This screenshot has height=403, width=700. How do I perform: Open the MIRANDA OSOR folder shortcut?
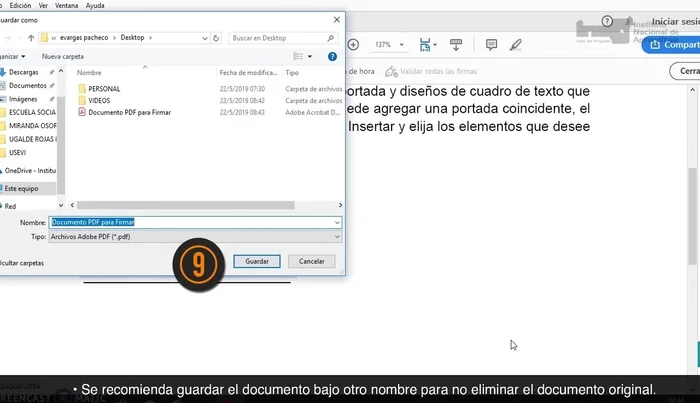33,125
